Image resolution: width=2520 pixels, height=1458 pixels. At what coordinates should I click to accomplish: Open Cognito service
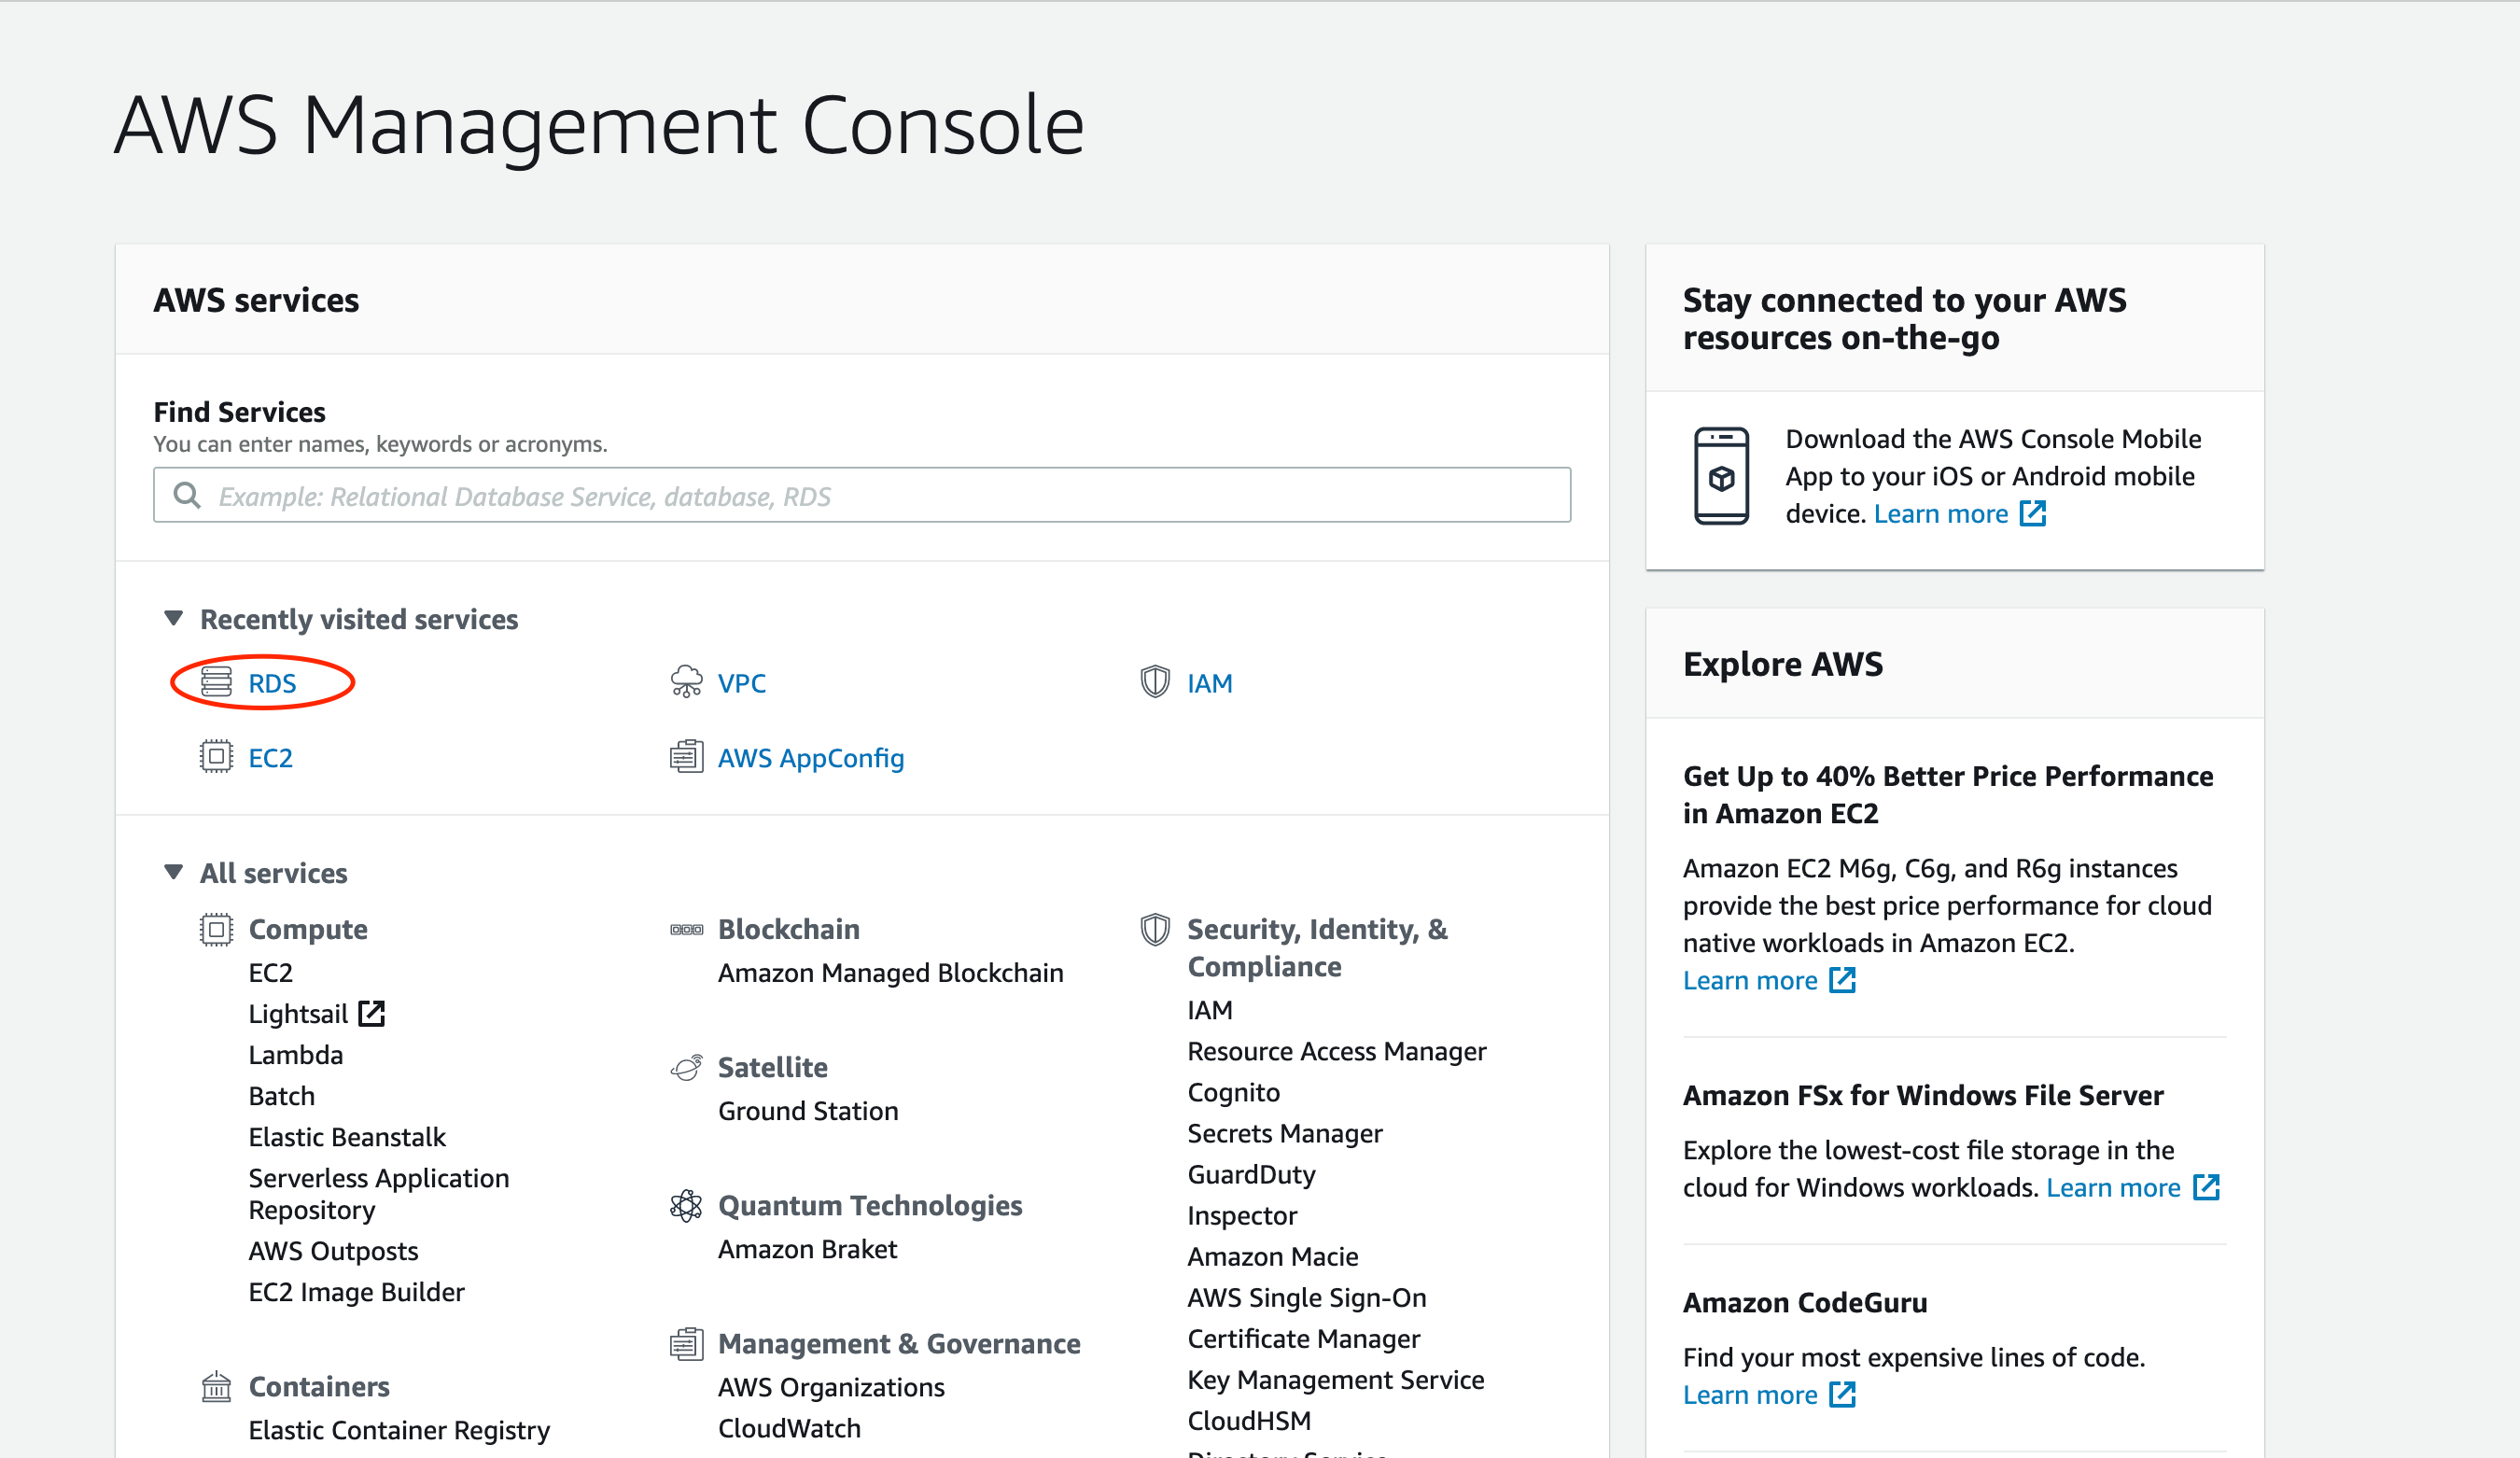click(x=1233, y=1092)
